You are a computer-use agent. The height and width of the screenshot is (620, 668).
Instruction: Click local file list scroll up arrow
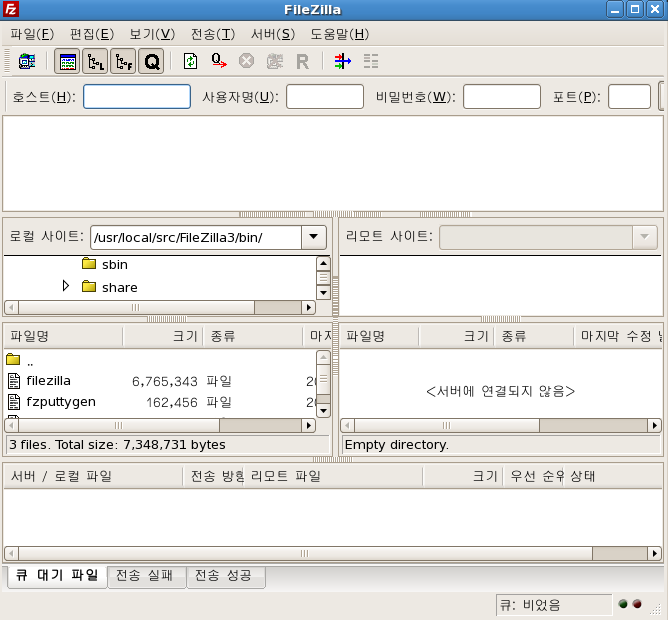[x=323, y=357]
